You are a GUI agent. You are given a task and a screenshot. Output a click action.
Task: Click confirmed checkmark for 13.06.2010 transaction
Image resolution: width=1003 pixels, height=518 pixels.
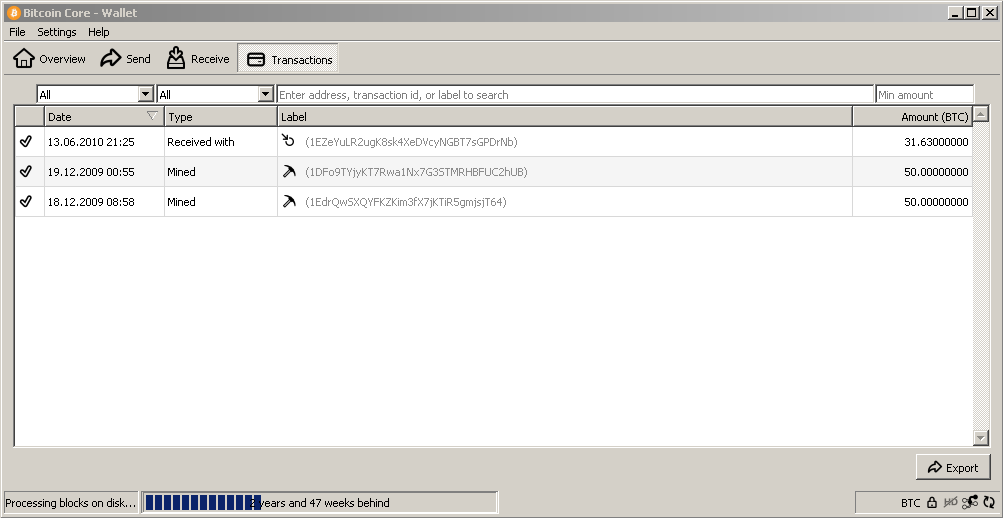pyautogui.click(x=26, y=141)
